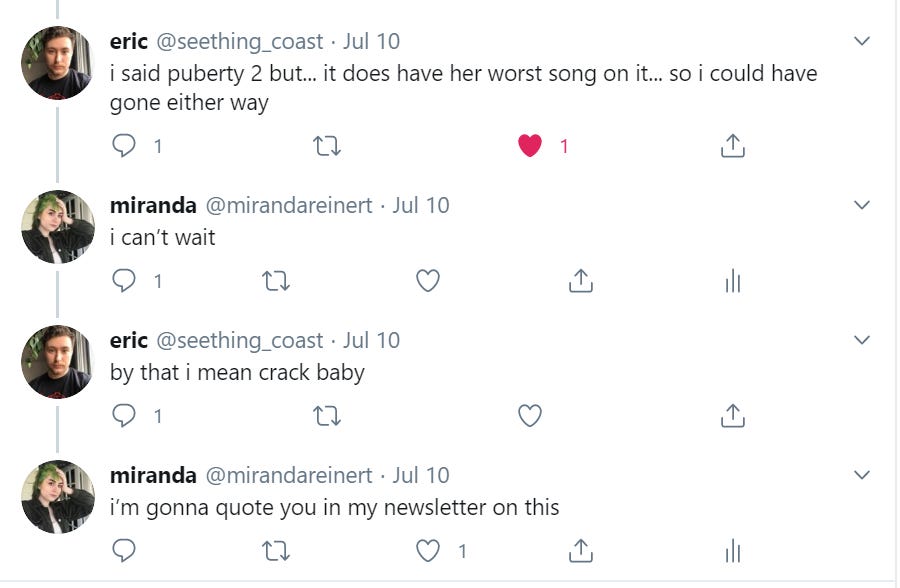Screen dimensions: 900x588
Task: Open @mirandareinert profile from newsletter tweet
Action: [289, 475]
